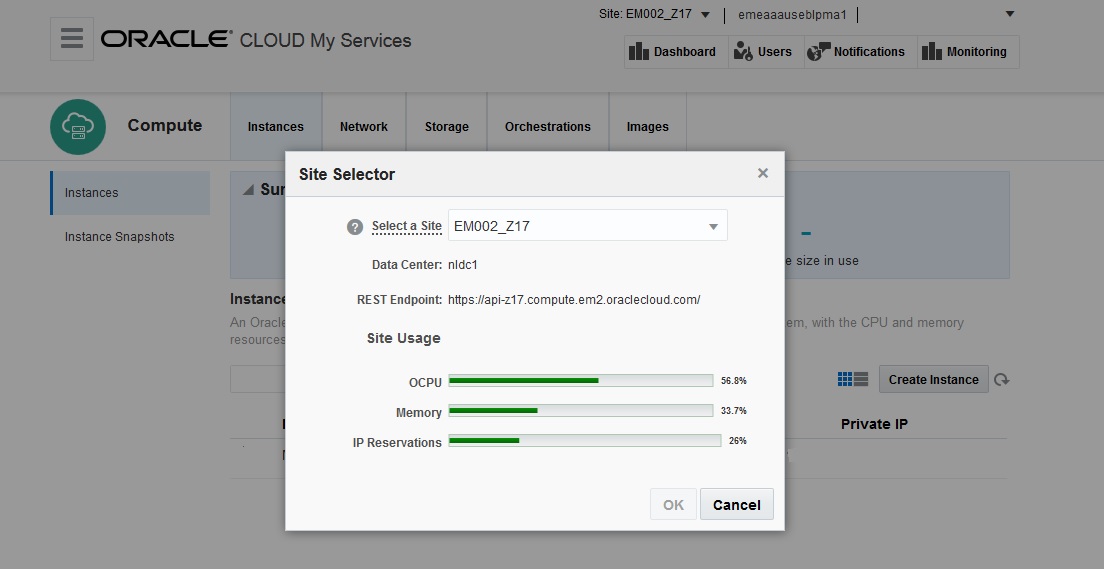The height and width of the screenshot is (569, 1104).
Task: Refresh the instances list
Action: pyautogui.click(x=1001, y=380)
